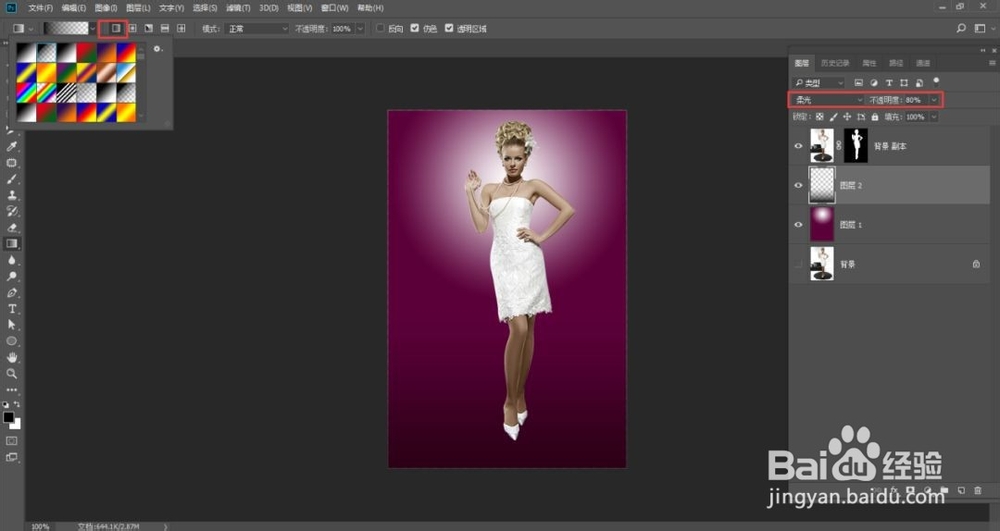This screenshot has width=1000, height=531.
Task: Filter layers by adjustment layer icon
Action: coord(874,83)
